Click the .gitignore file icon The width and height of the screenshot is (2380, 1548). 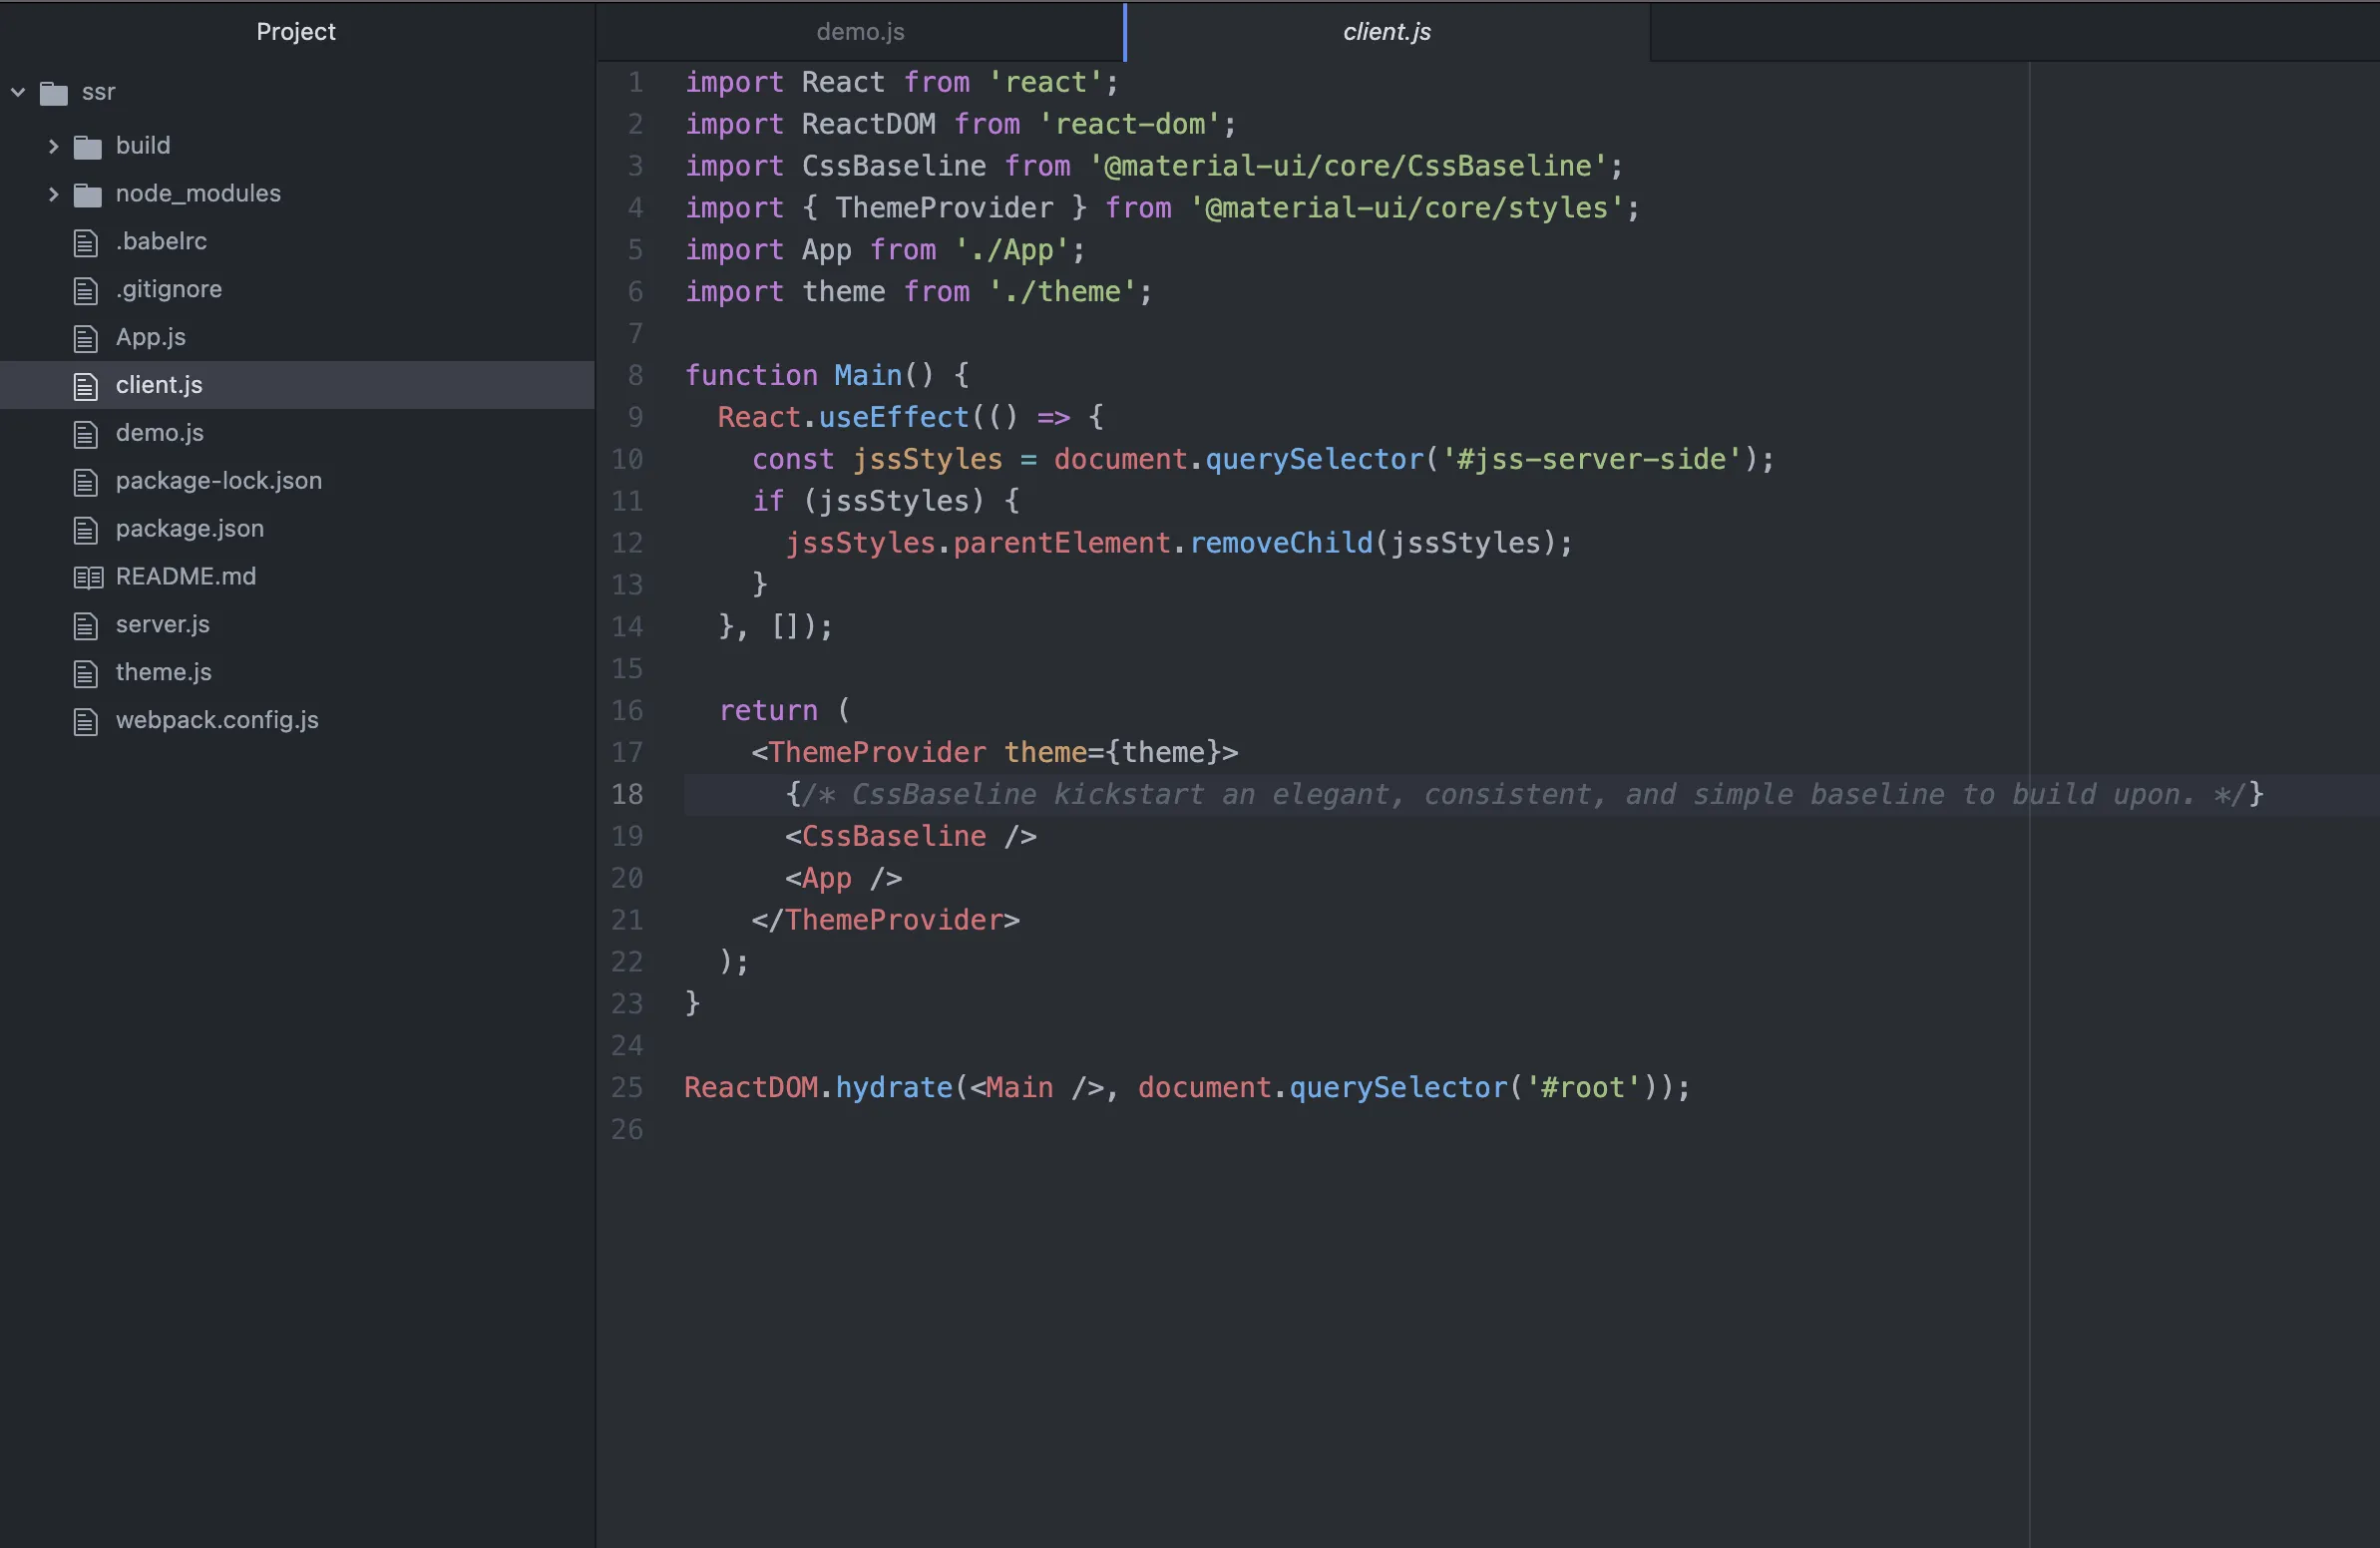point(86,290)
